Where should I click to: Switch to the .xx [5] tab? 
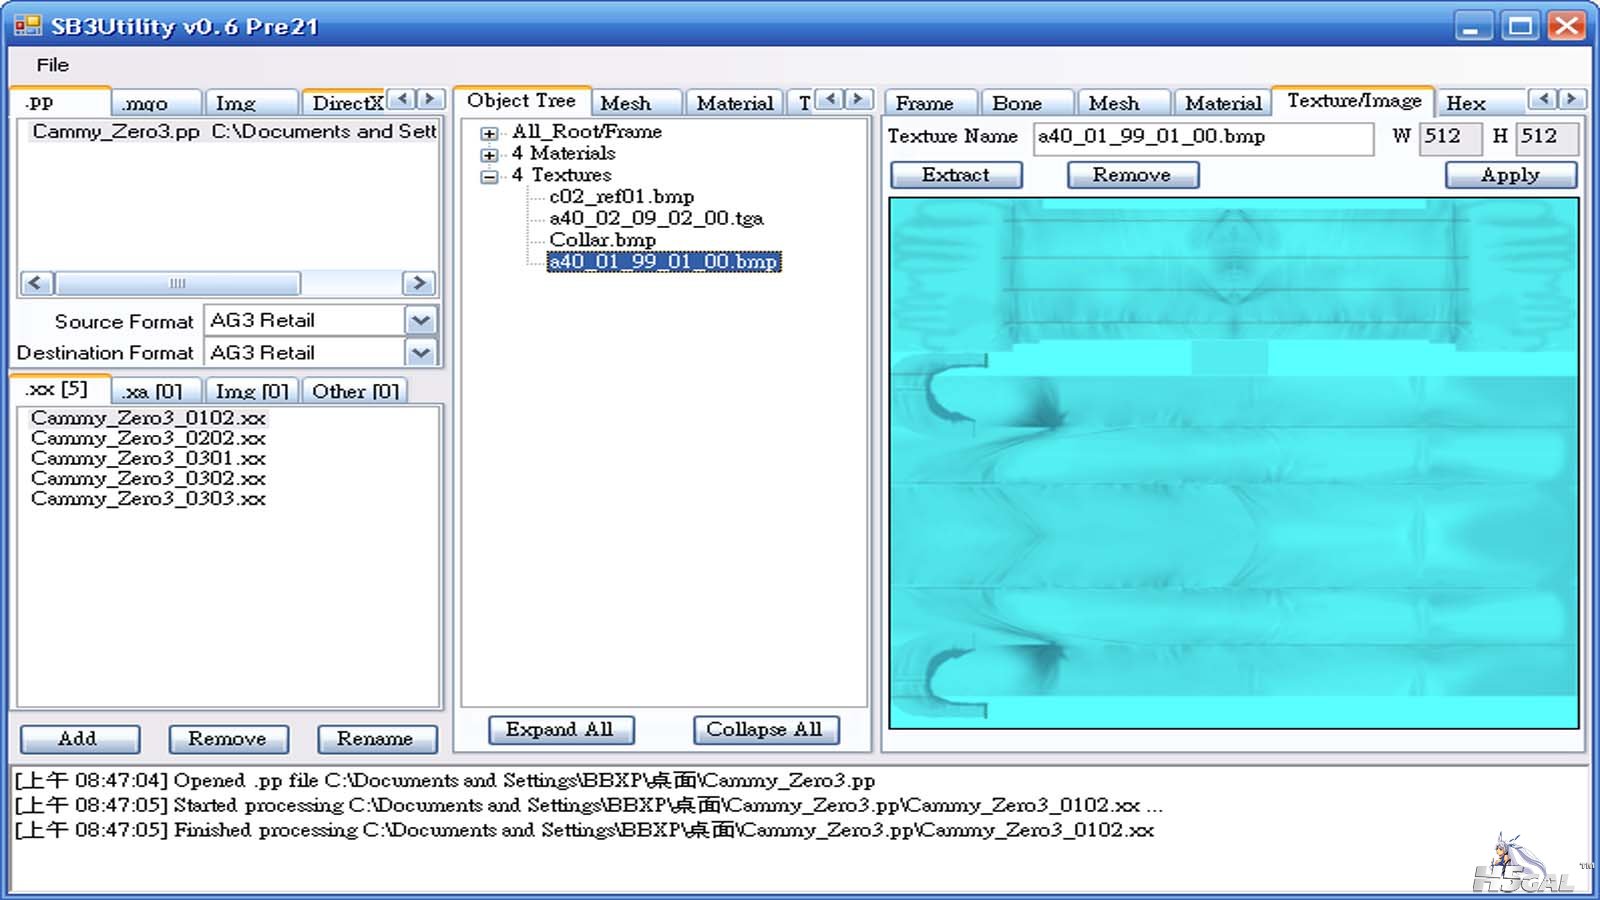pos(59,389)
